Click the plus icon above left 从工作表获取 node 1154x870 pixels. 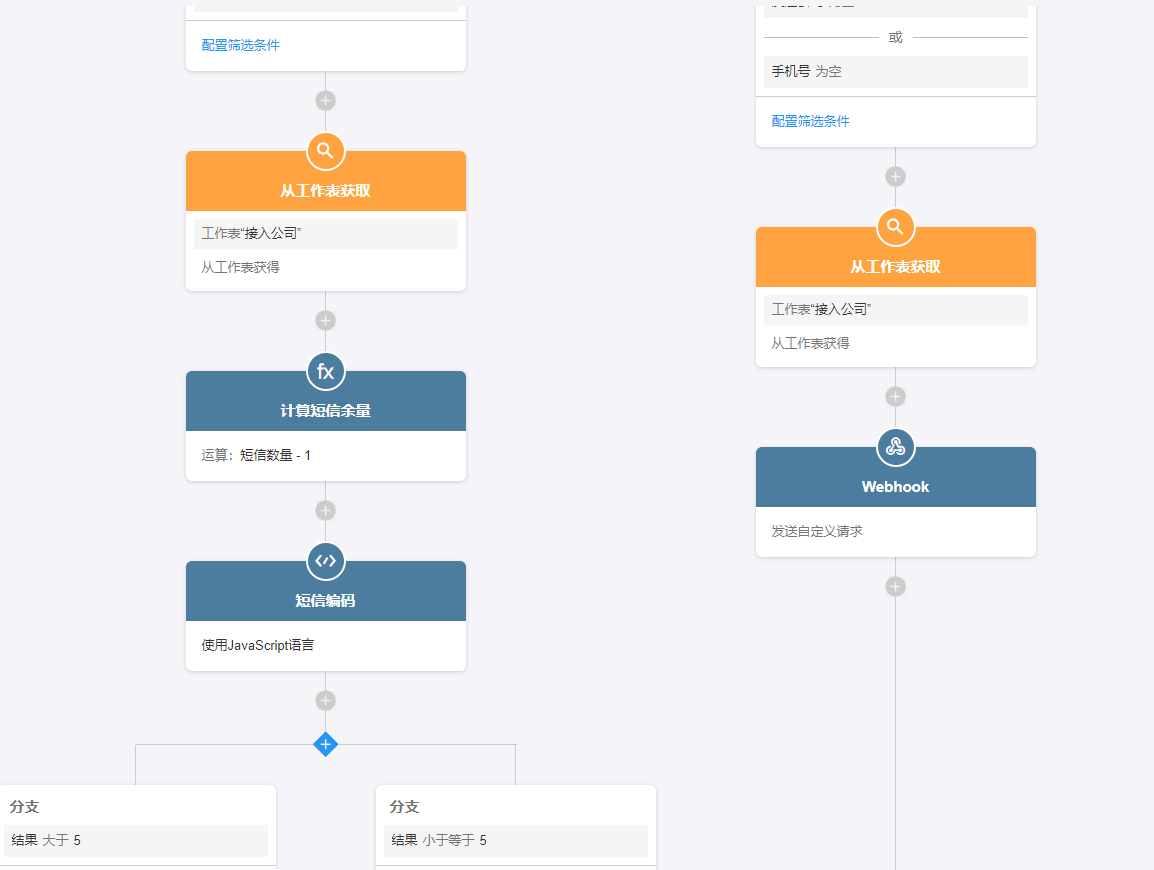(325, 100)
